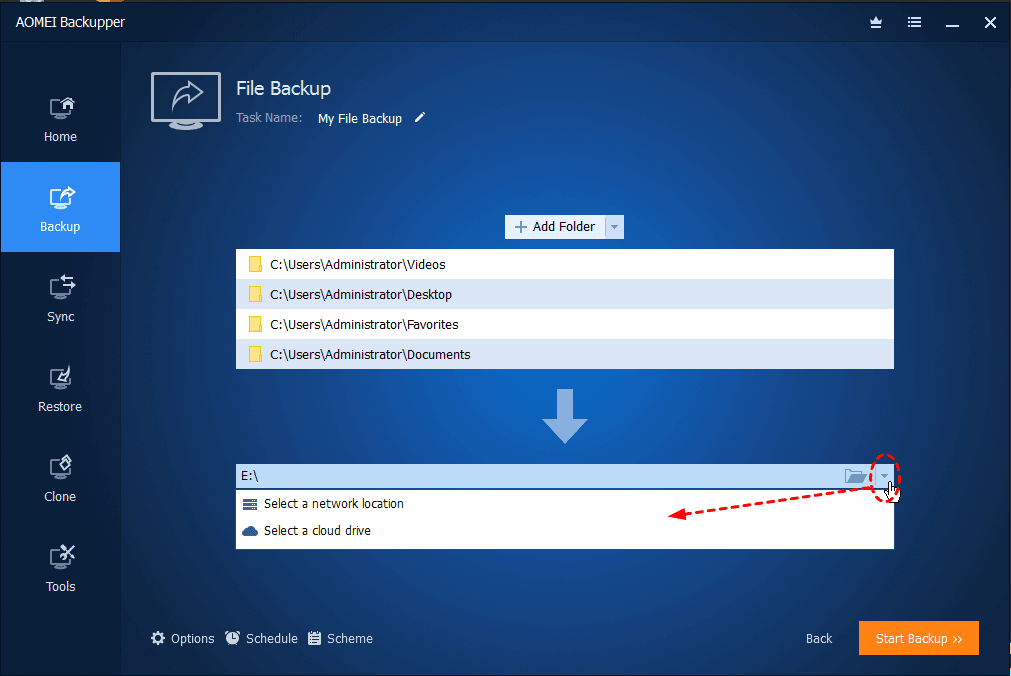The height and width of the screenshot is (676, 1011).
Task: Go to Sync in the sidebar
Action: pos(61,299)
